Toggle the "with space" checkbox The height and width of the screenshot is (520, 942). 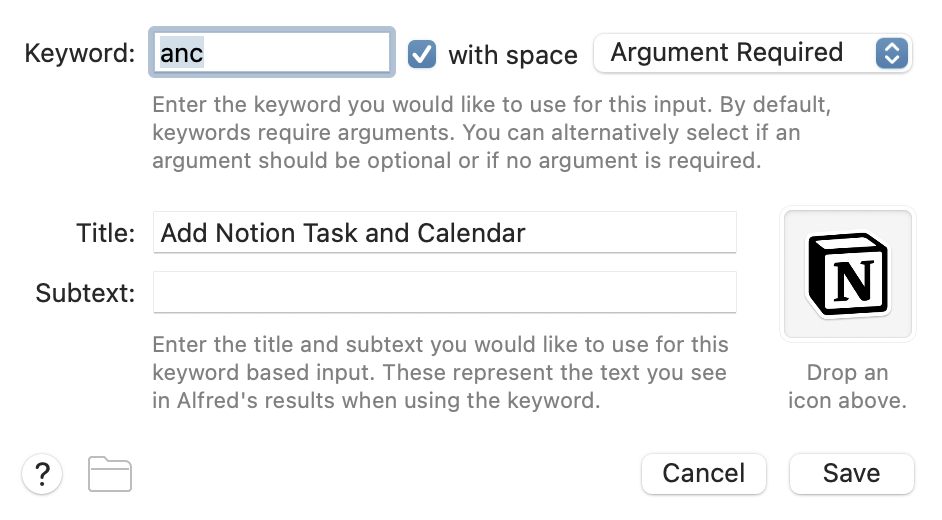(x=422, y=54)
